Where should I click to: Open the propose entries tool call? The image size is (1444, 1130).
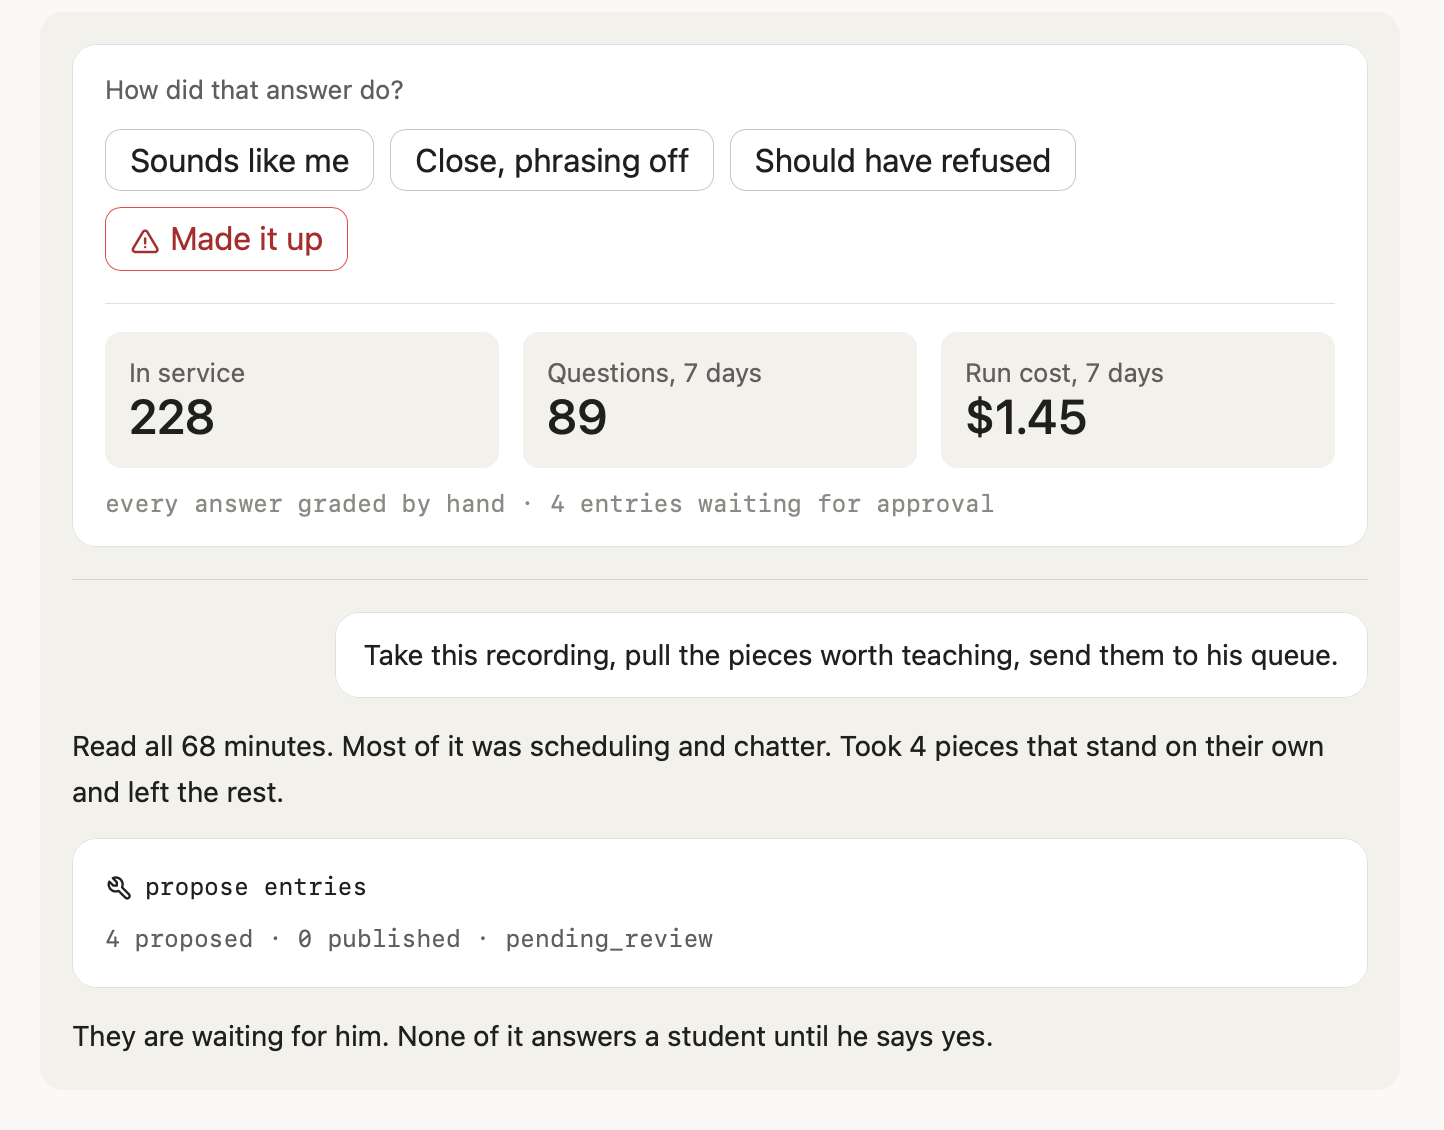click(x=720, y=913)
